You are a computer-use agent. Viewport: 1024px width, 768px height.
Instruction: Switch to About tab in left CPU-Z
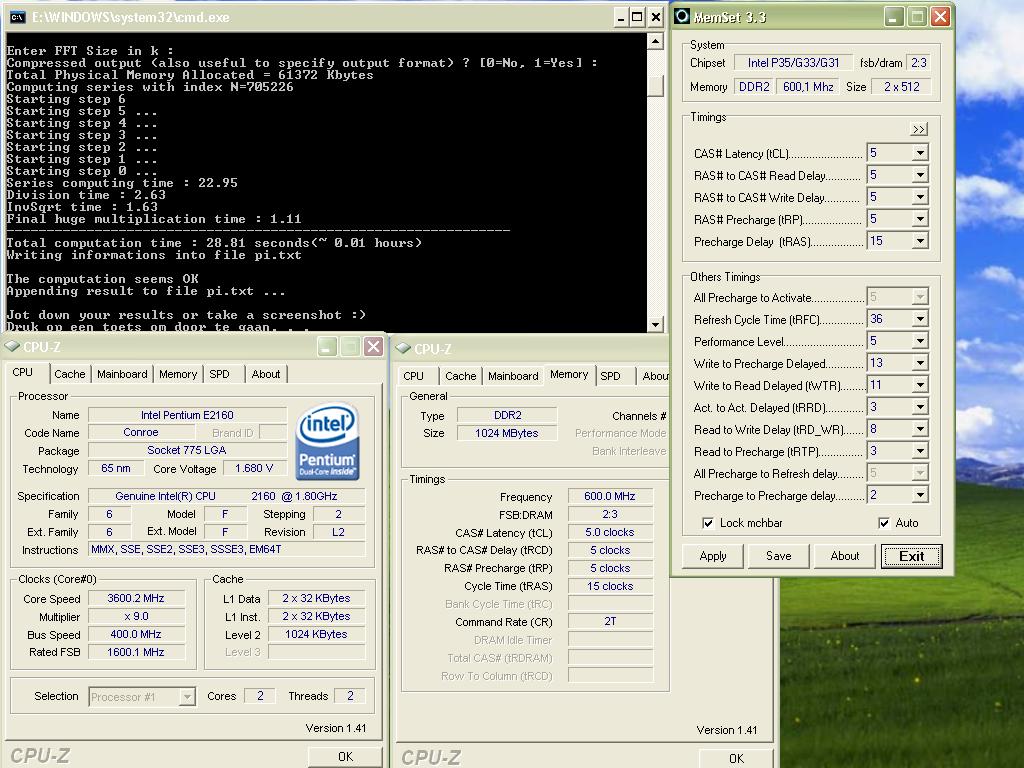tap(266, 374)
